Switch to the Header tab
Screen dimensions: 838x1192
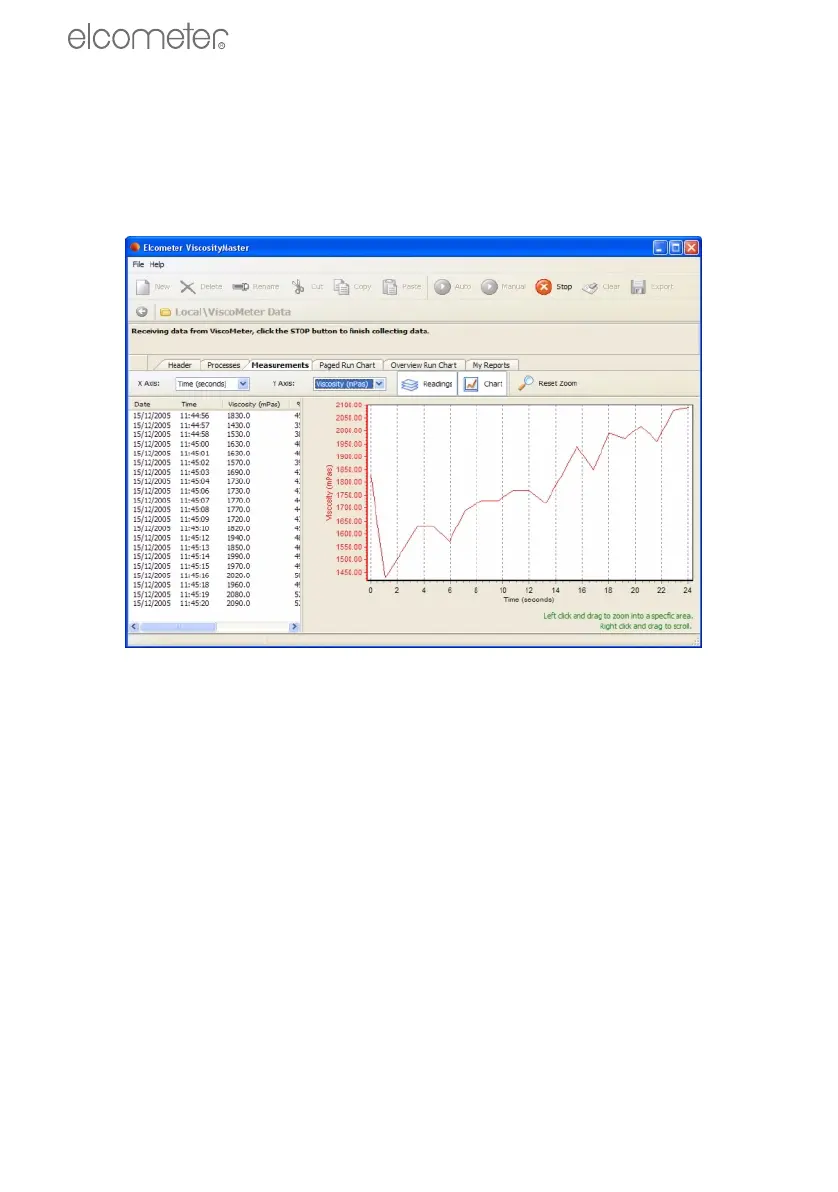pyautogui.click(x=179, y=365)
